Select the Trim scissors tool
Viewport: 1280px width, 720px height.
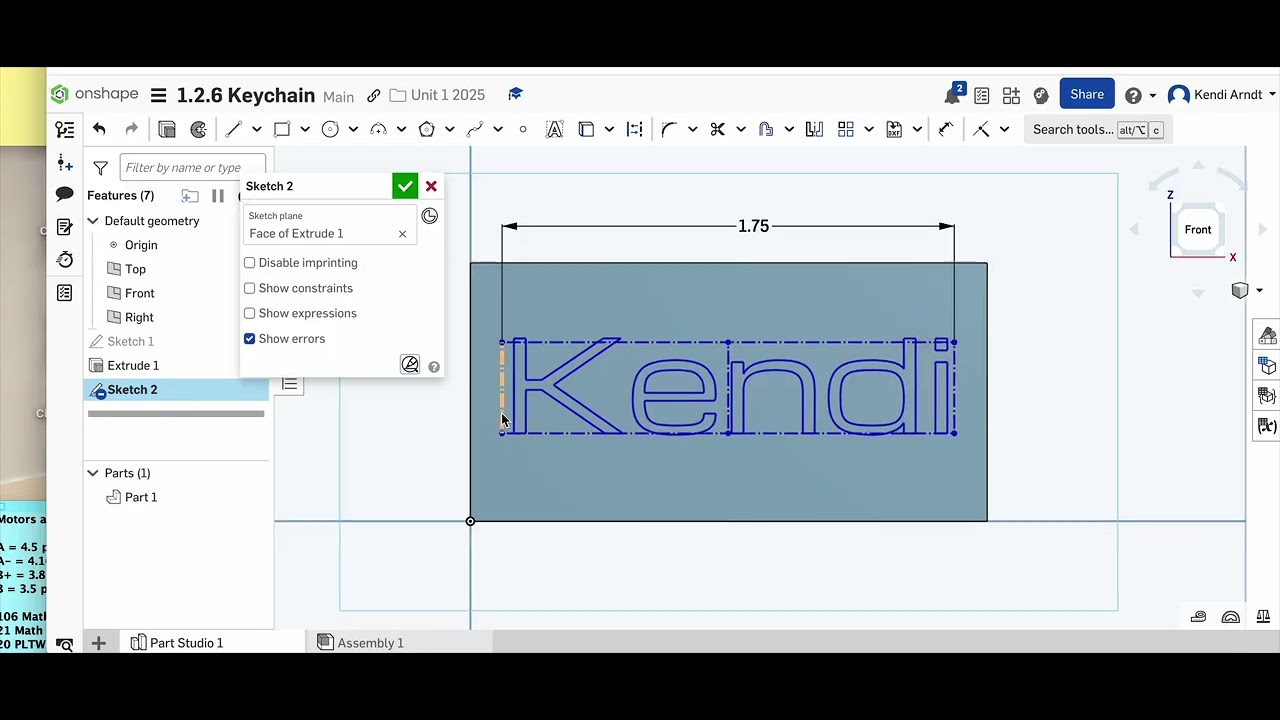click(717, 129)
